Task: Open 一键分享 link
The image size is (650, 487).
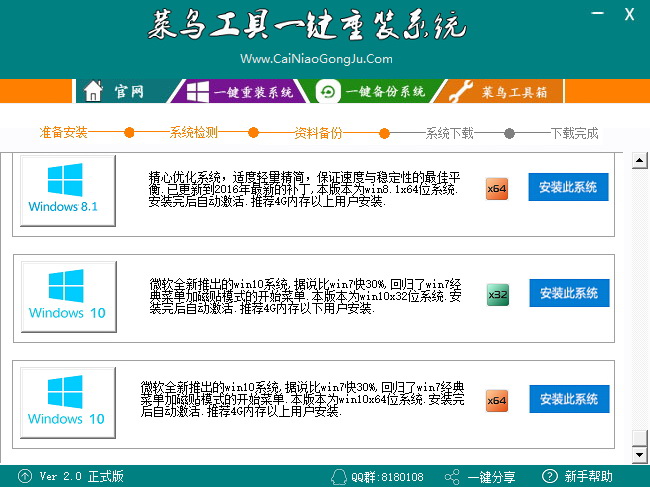Action: point(491,477)
